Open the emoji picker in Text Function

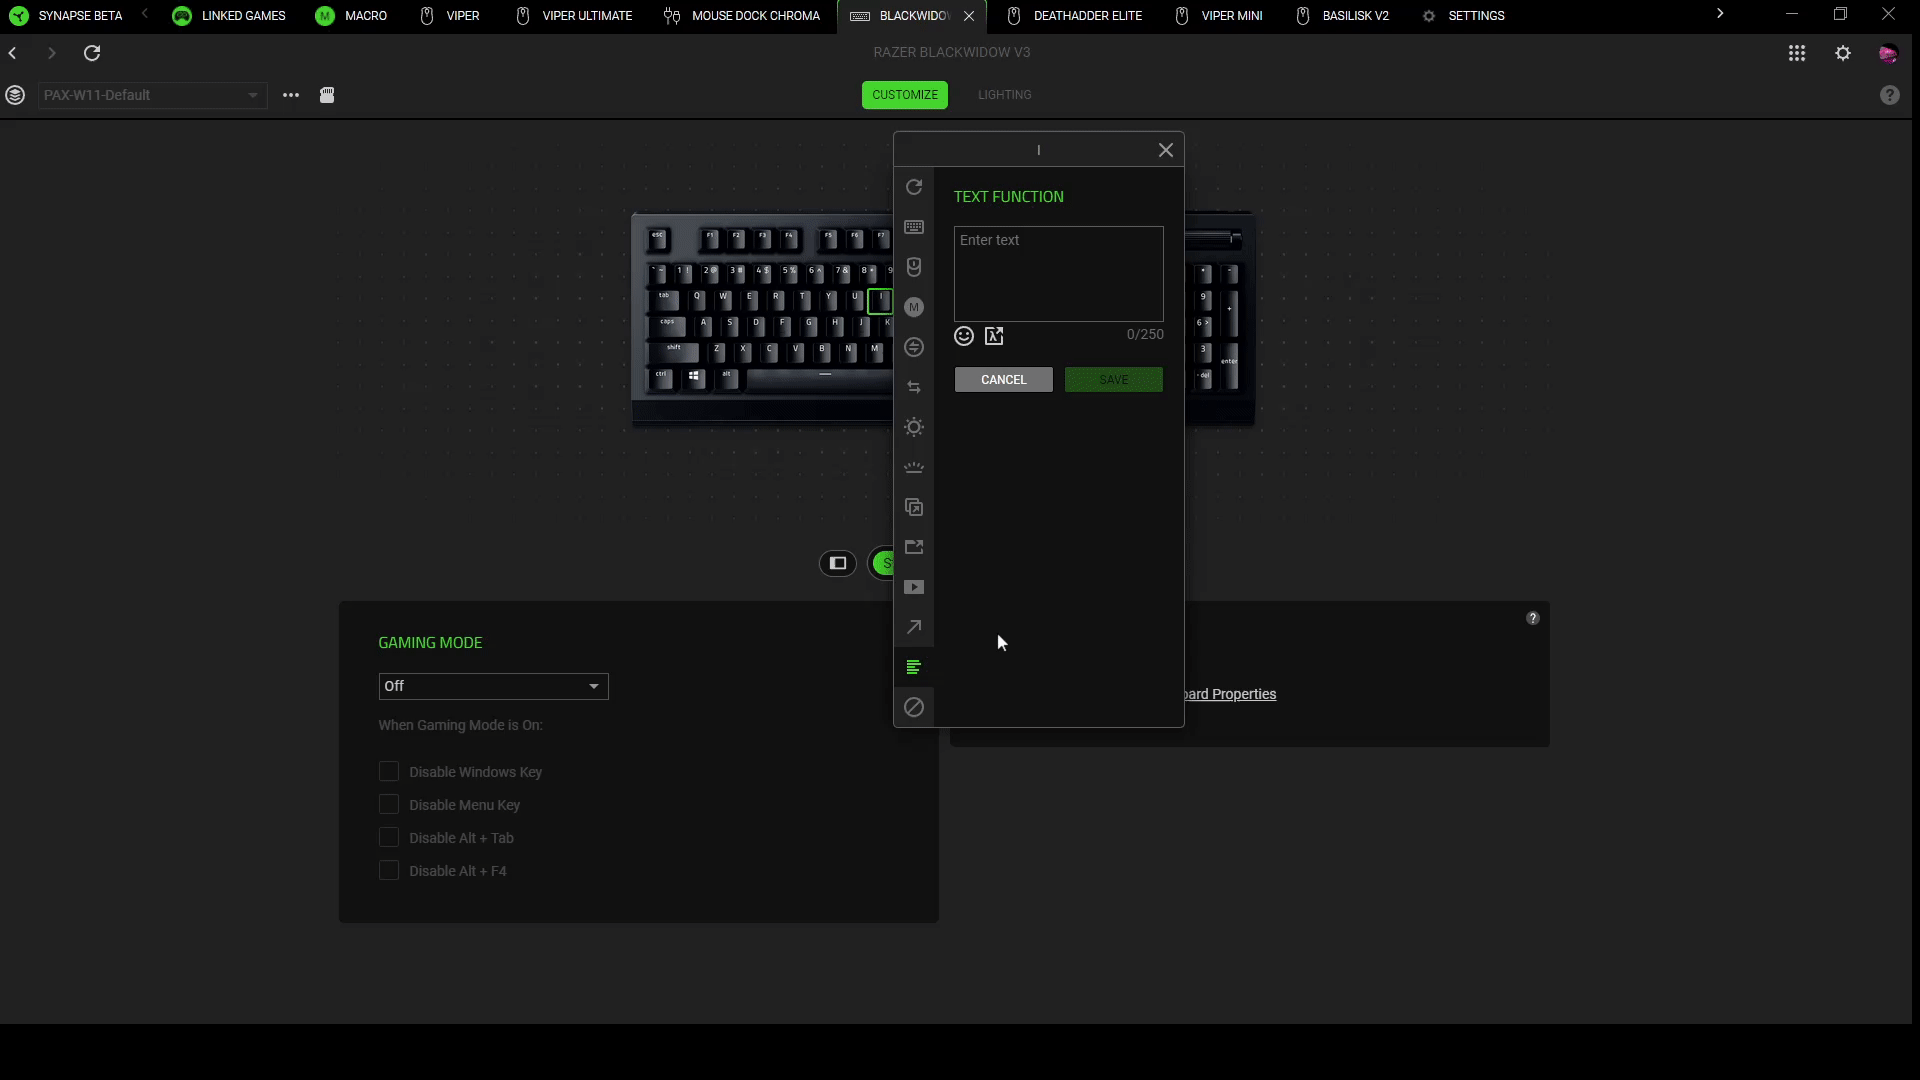963,336
